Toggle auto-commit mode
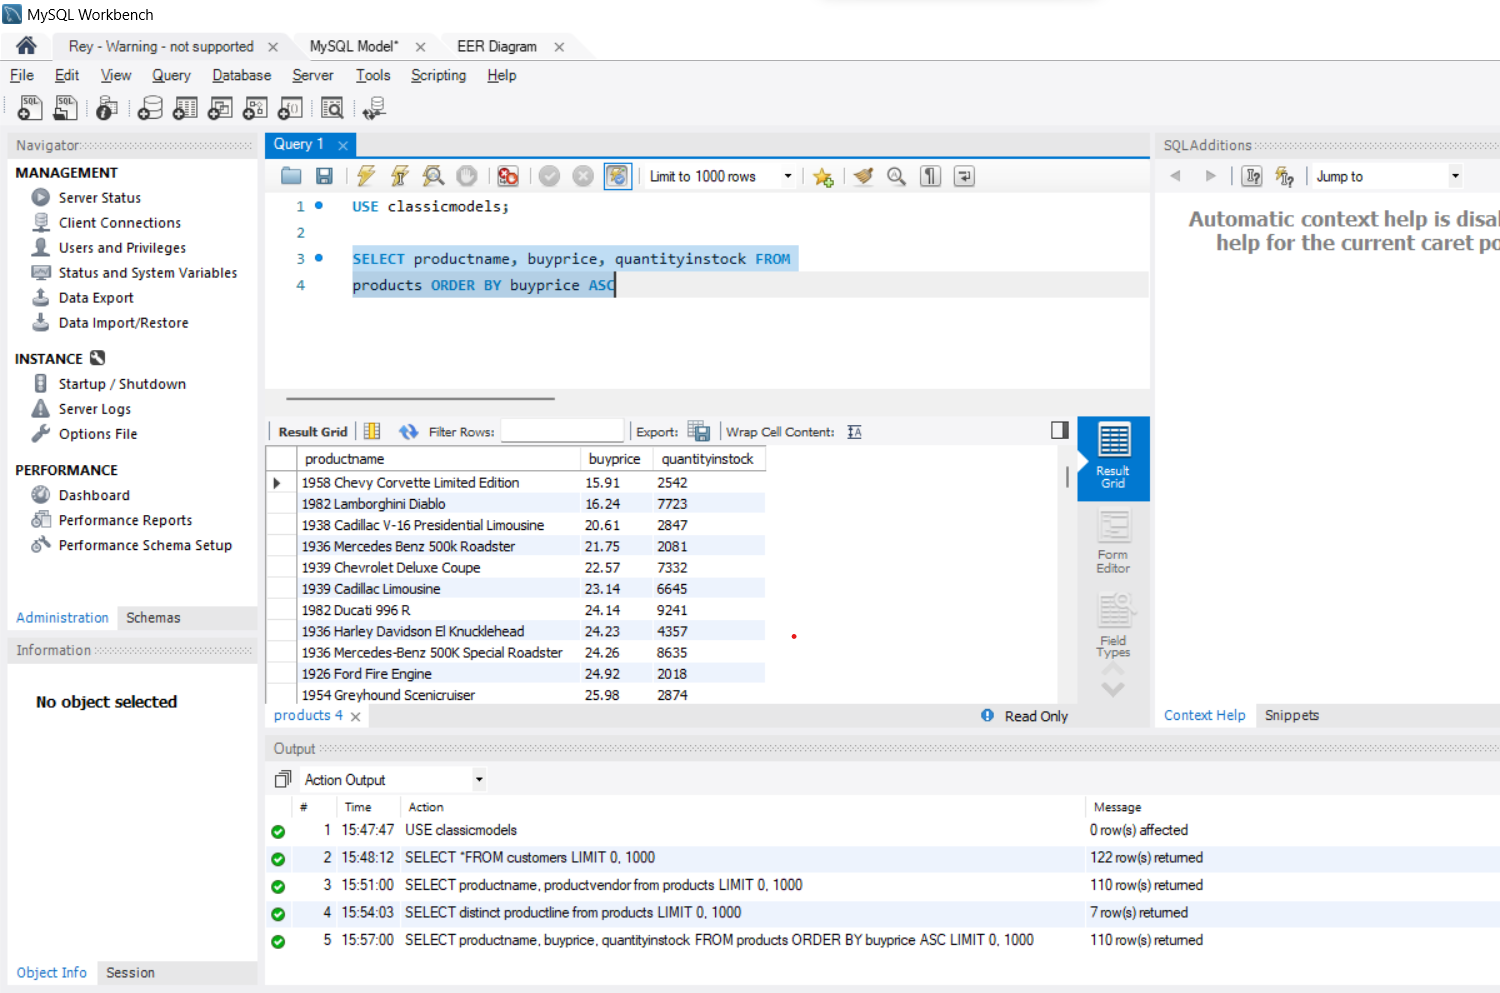 pos(618,176)
